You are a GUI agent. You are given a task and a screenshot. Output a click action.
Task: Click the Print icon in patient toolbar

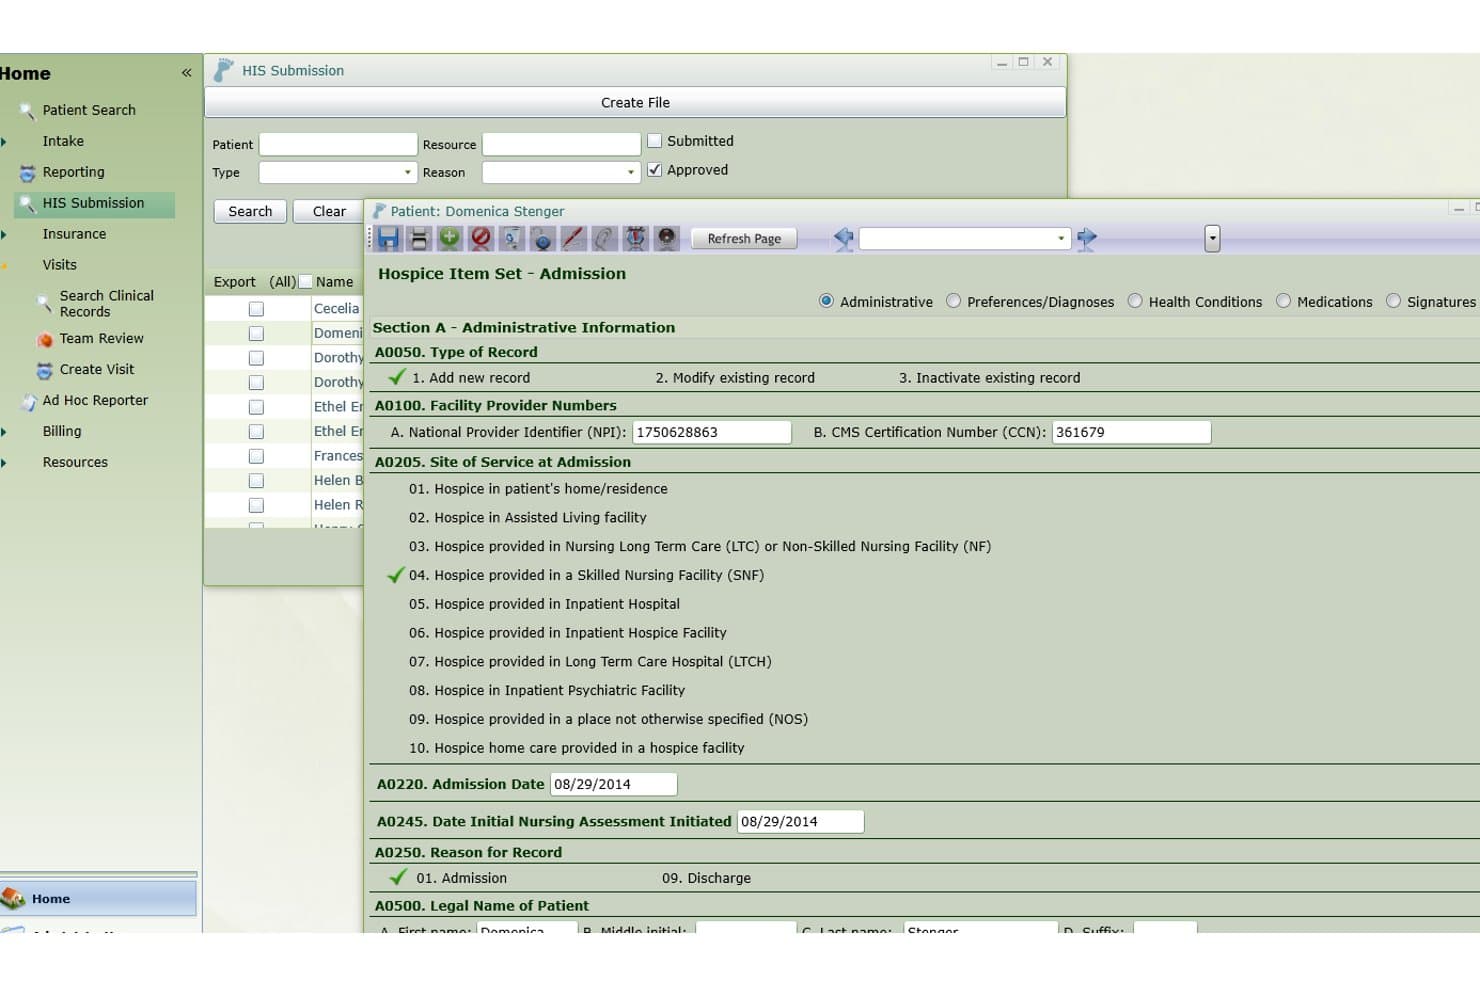tap(419, 238)
